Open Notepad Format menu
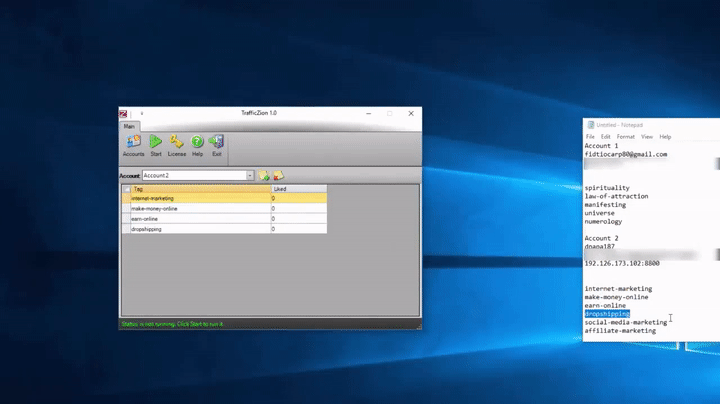The width and height of the screenshot is (720, 404). point(625,137)
